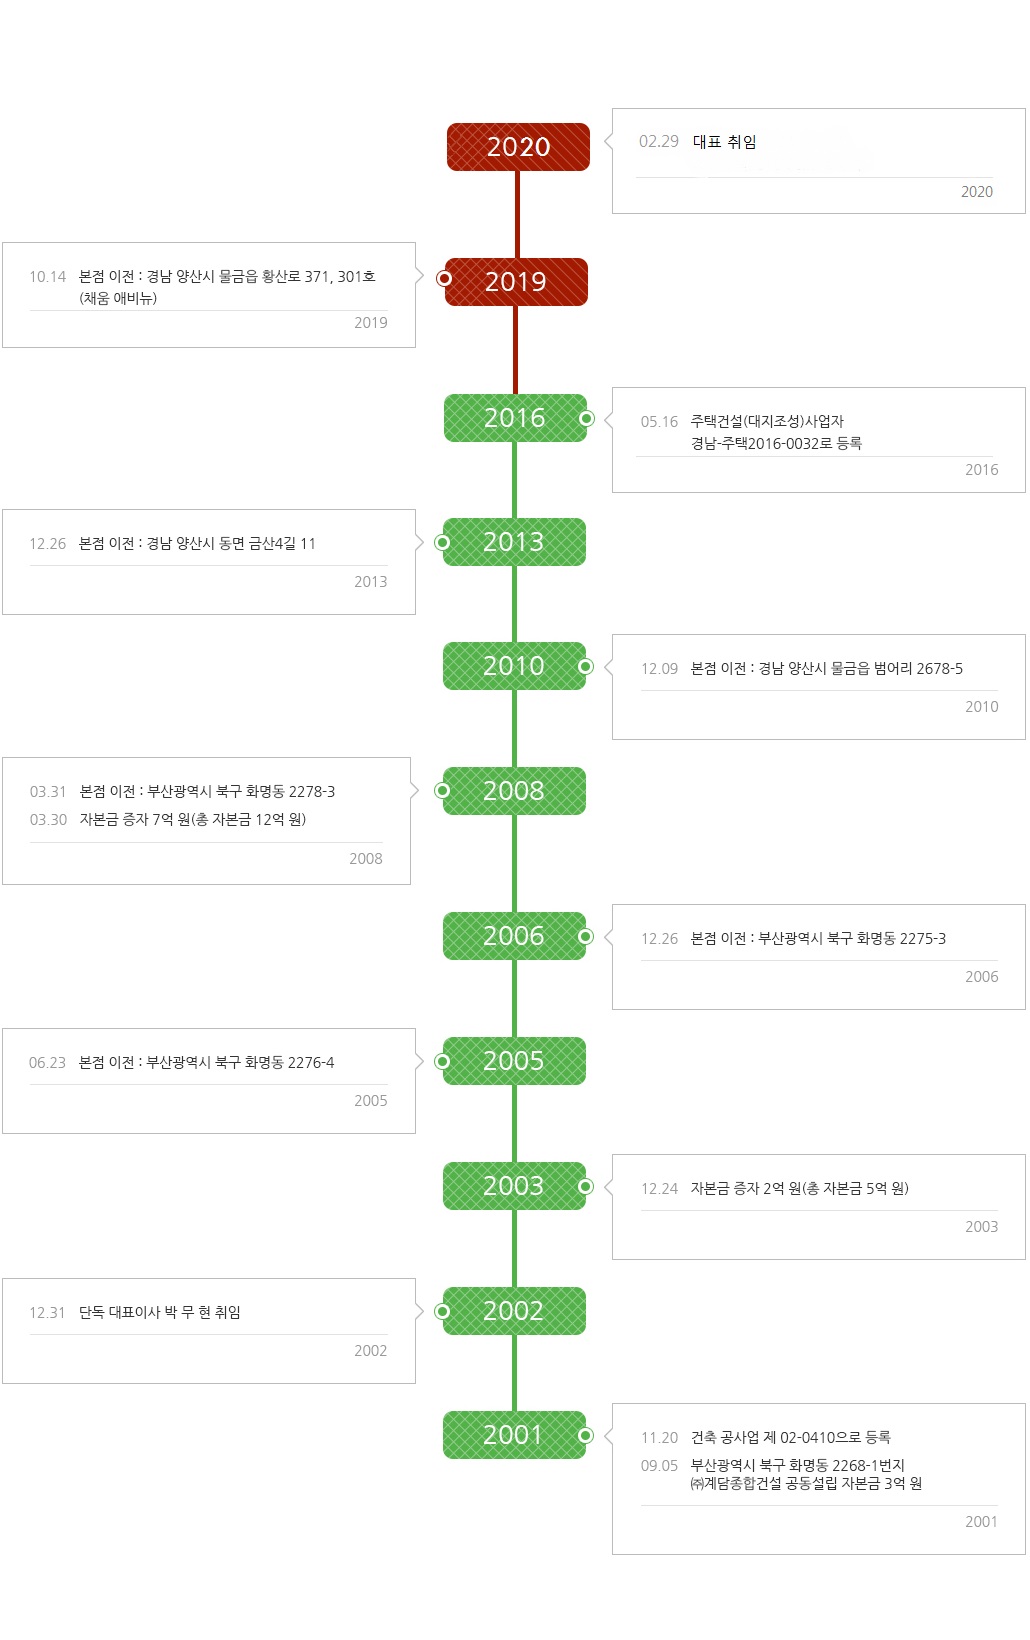Click the 05.16 주택건설 사업자 등록 entry
1030x1640 pixels.
coord(819,440)
